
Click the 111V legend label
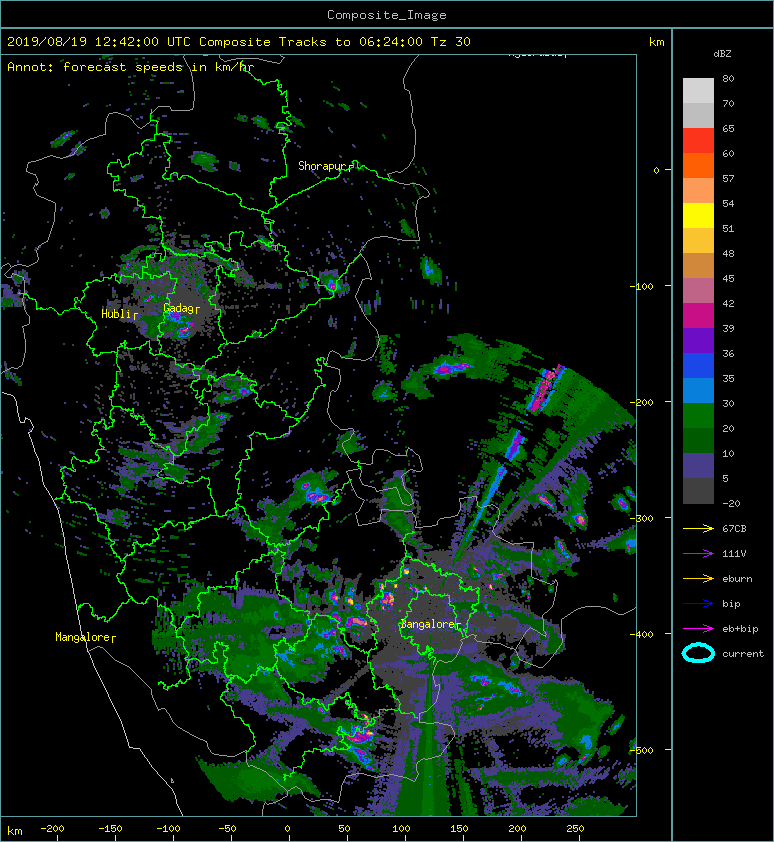coord(734,554)
